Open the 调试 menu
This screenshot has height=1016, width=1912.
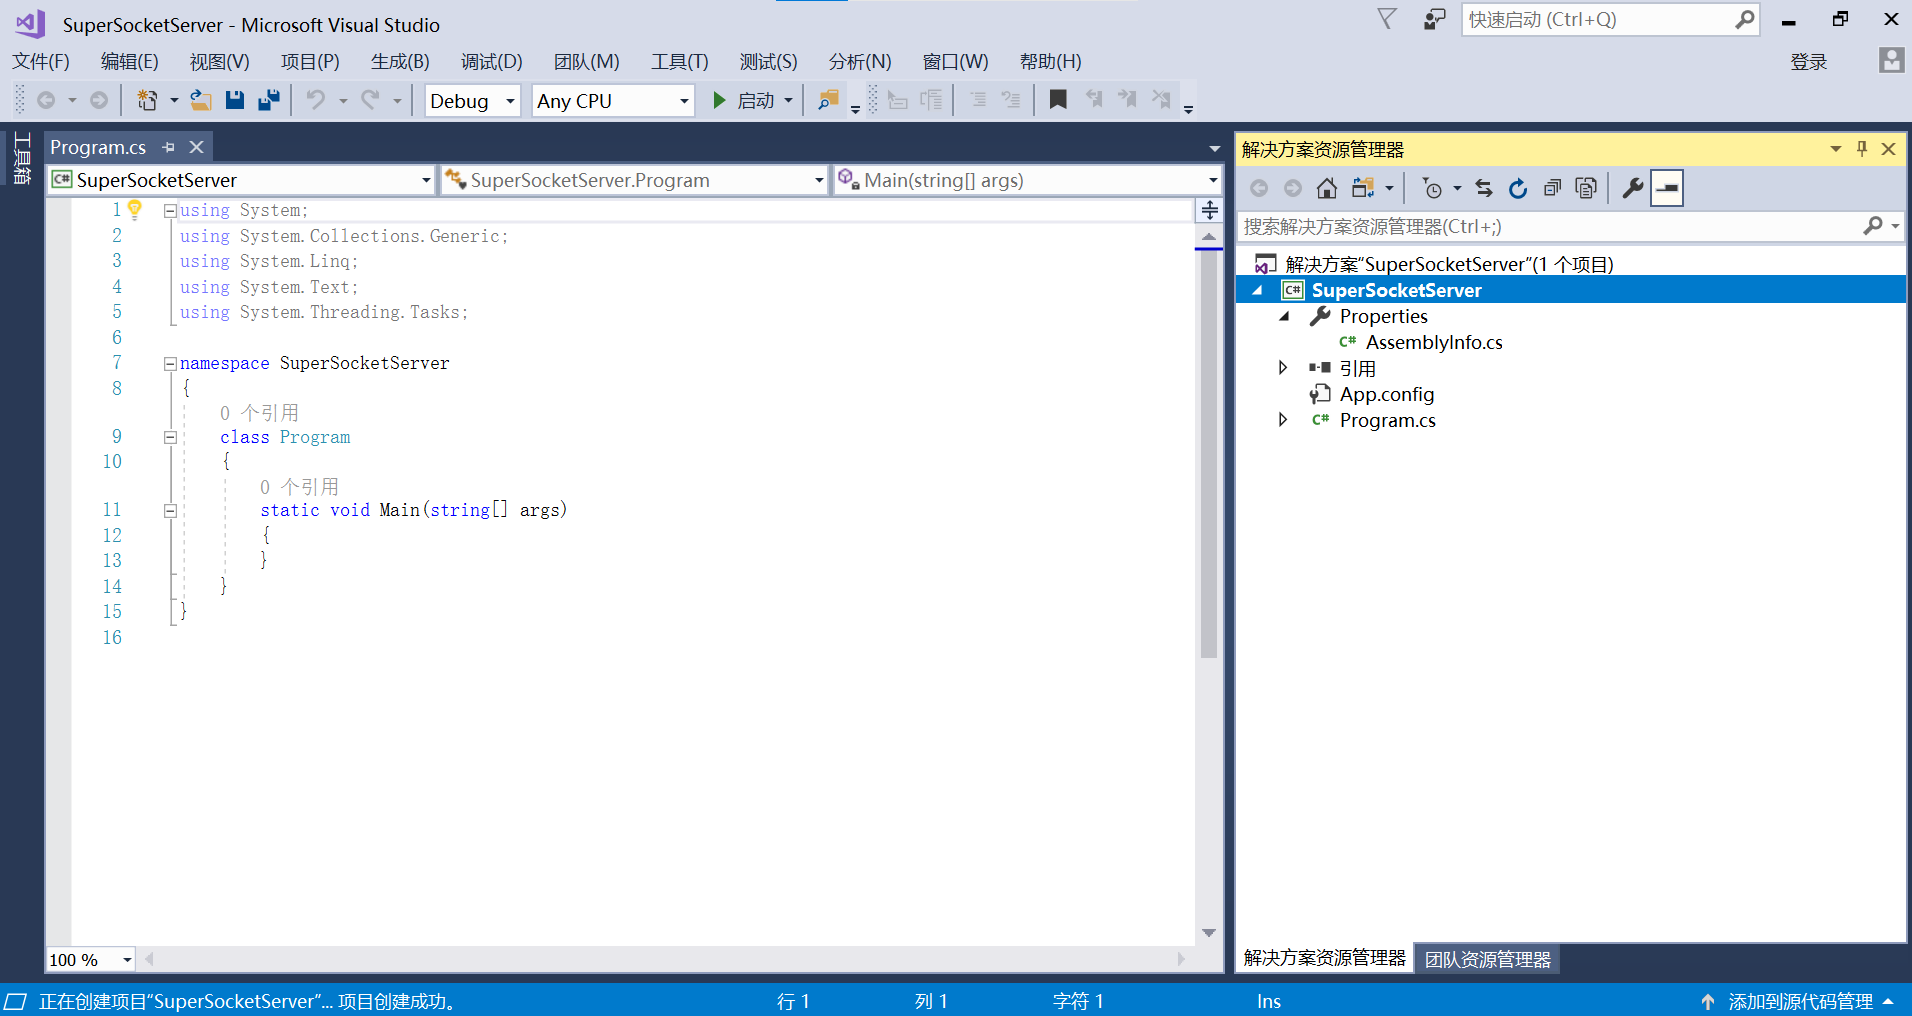coord(491,61)
